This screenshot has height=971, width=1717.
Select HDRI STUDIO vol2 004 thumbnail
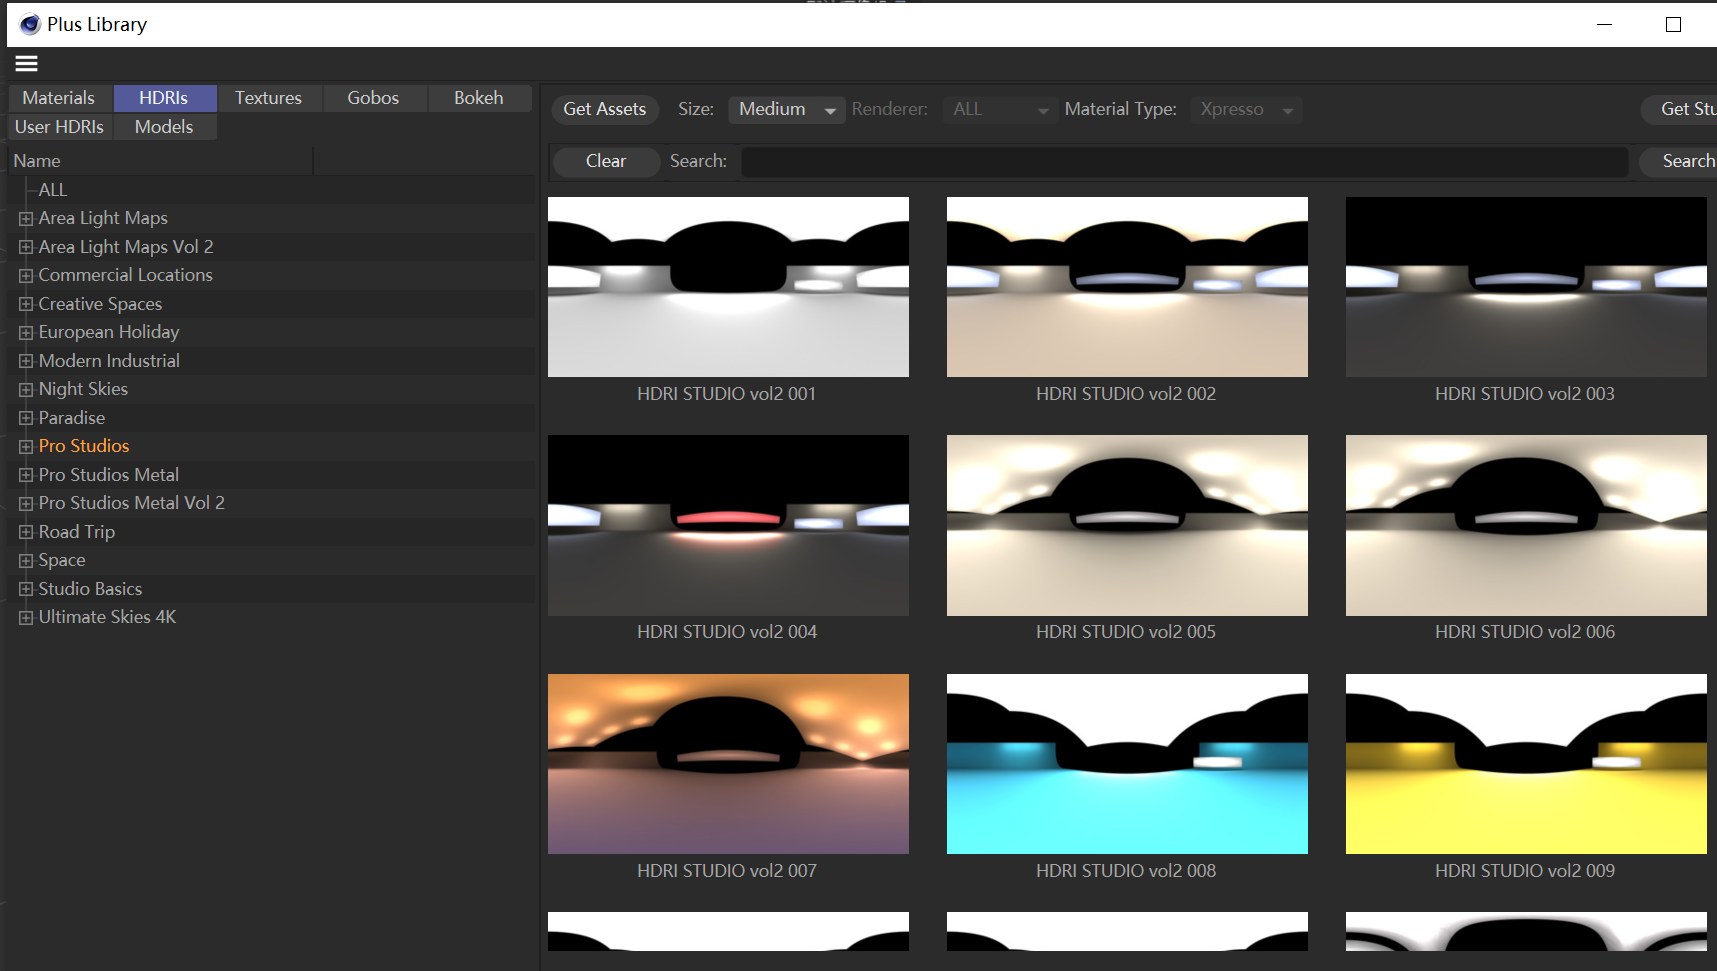tap(728, 525)
